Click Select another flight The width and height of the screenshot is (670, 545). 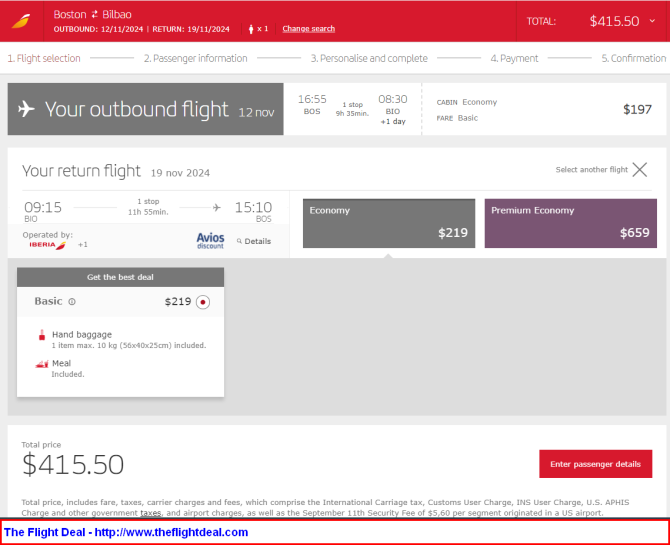(591, 170)
